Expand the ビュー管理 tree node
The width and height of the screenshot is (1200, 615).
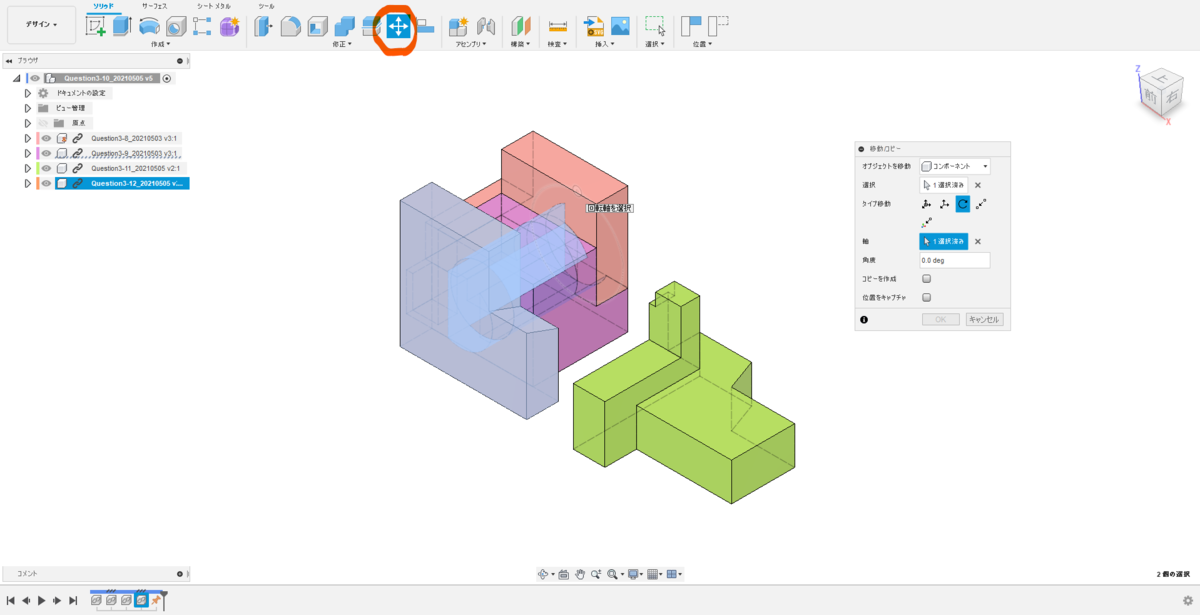pyautogui.click(x=28, y=108)
